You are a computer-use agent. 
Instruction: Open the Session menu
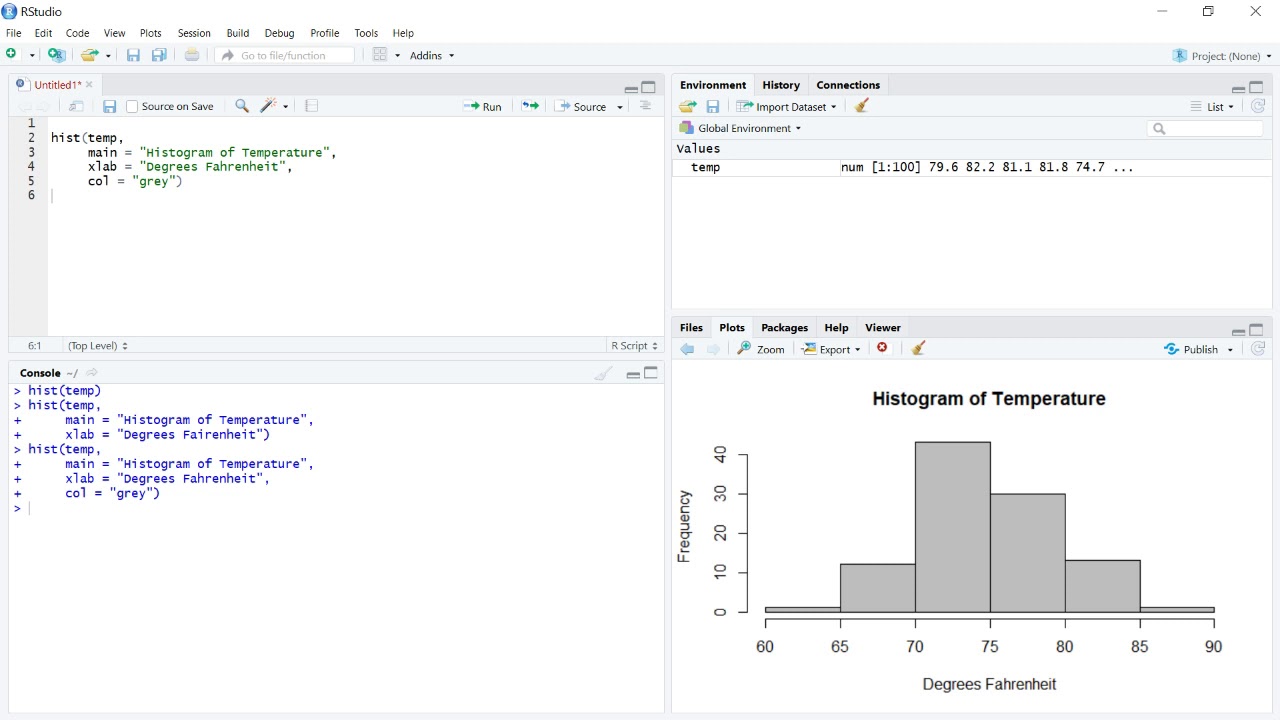point(194,33)
